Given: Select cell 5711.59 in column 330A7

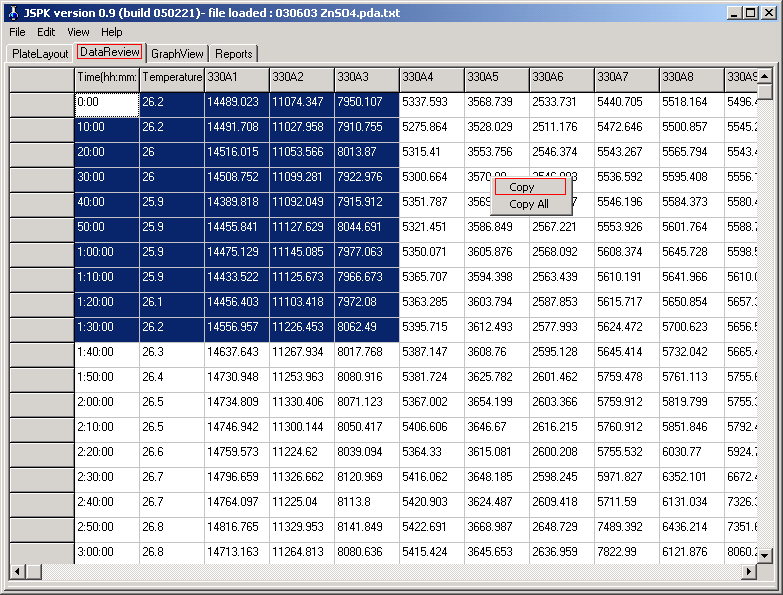Looking at the screenshot, I should tap(627, 505).
